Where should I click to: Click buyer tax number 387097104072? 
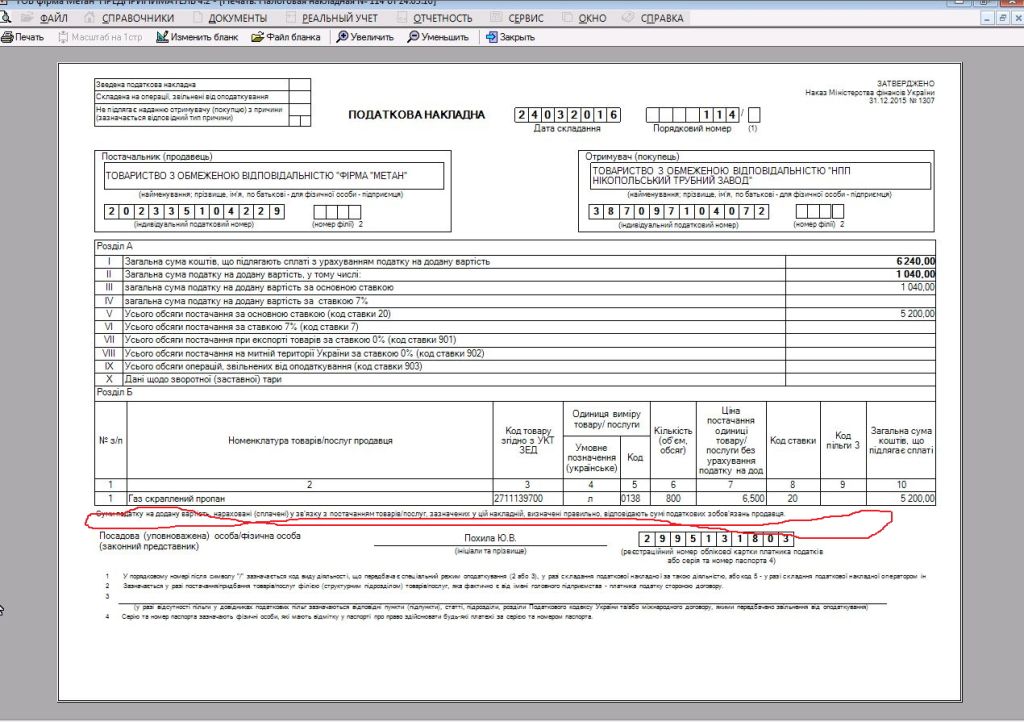click(x=678, y=212)
